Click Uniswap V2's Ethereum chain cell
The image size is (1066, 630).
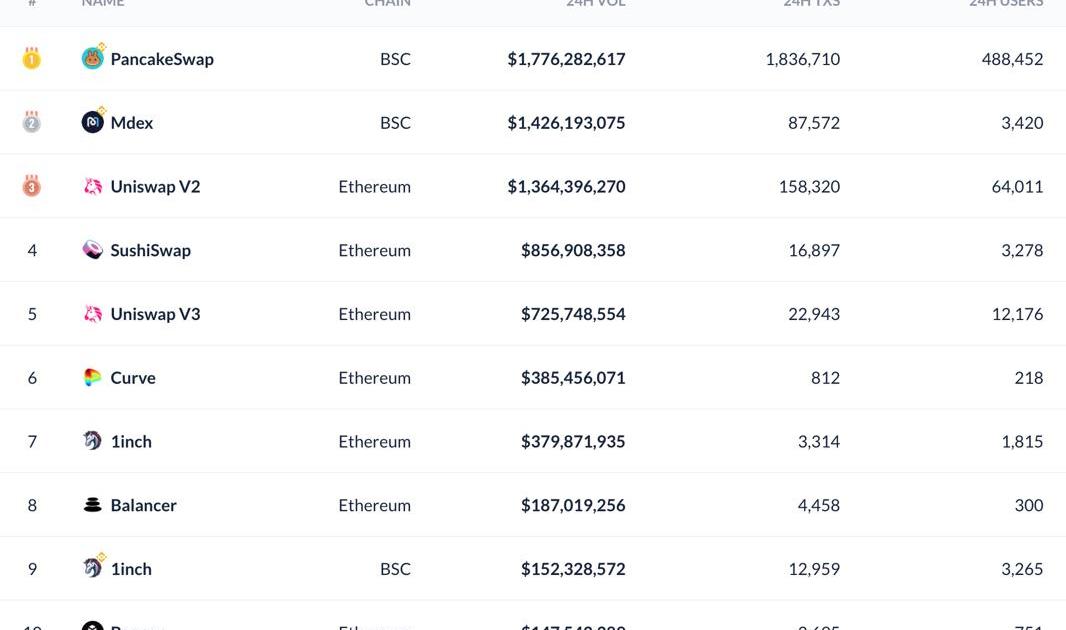(374, 186)
